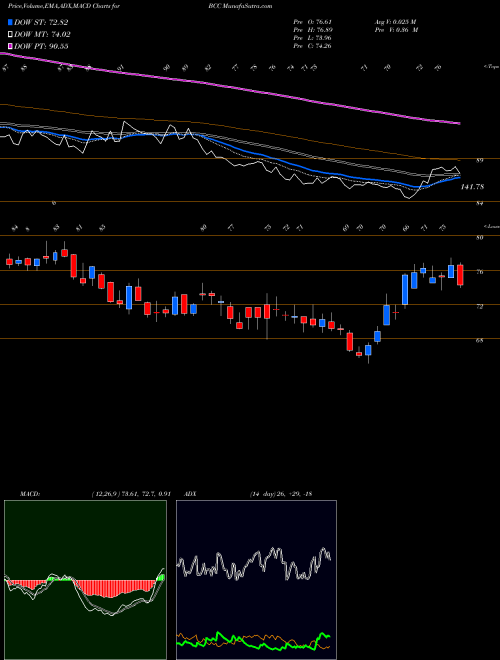500x660 pixels.
Task: Click the 'Pre L: 73.96' low value
Action: coord(313,38)
